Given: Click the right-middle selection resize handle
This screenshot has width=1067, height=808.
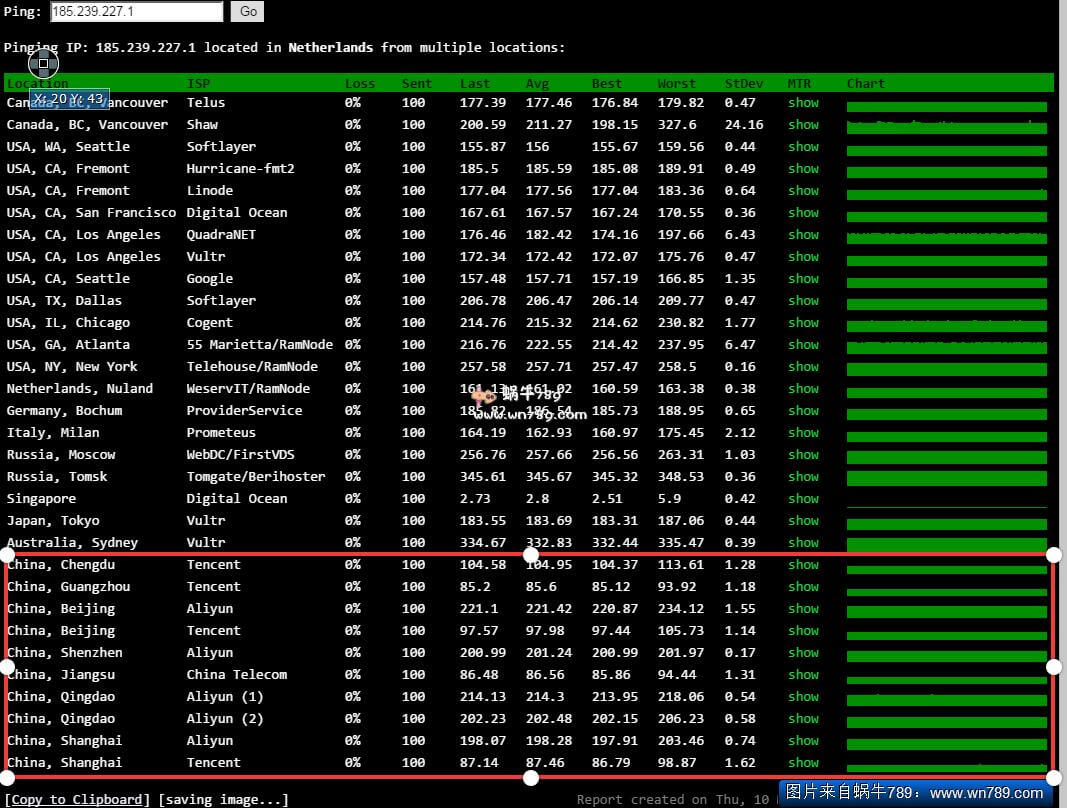Looking at the screenshot, I should click(x=1053, y=666).
